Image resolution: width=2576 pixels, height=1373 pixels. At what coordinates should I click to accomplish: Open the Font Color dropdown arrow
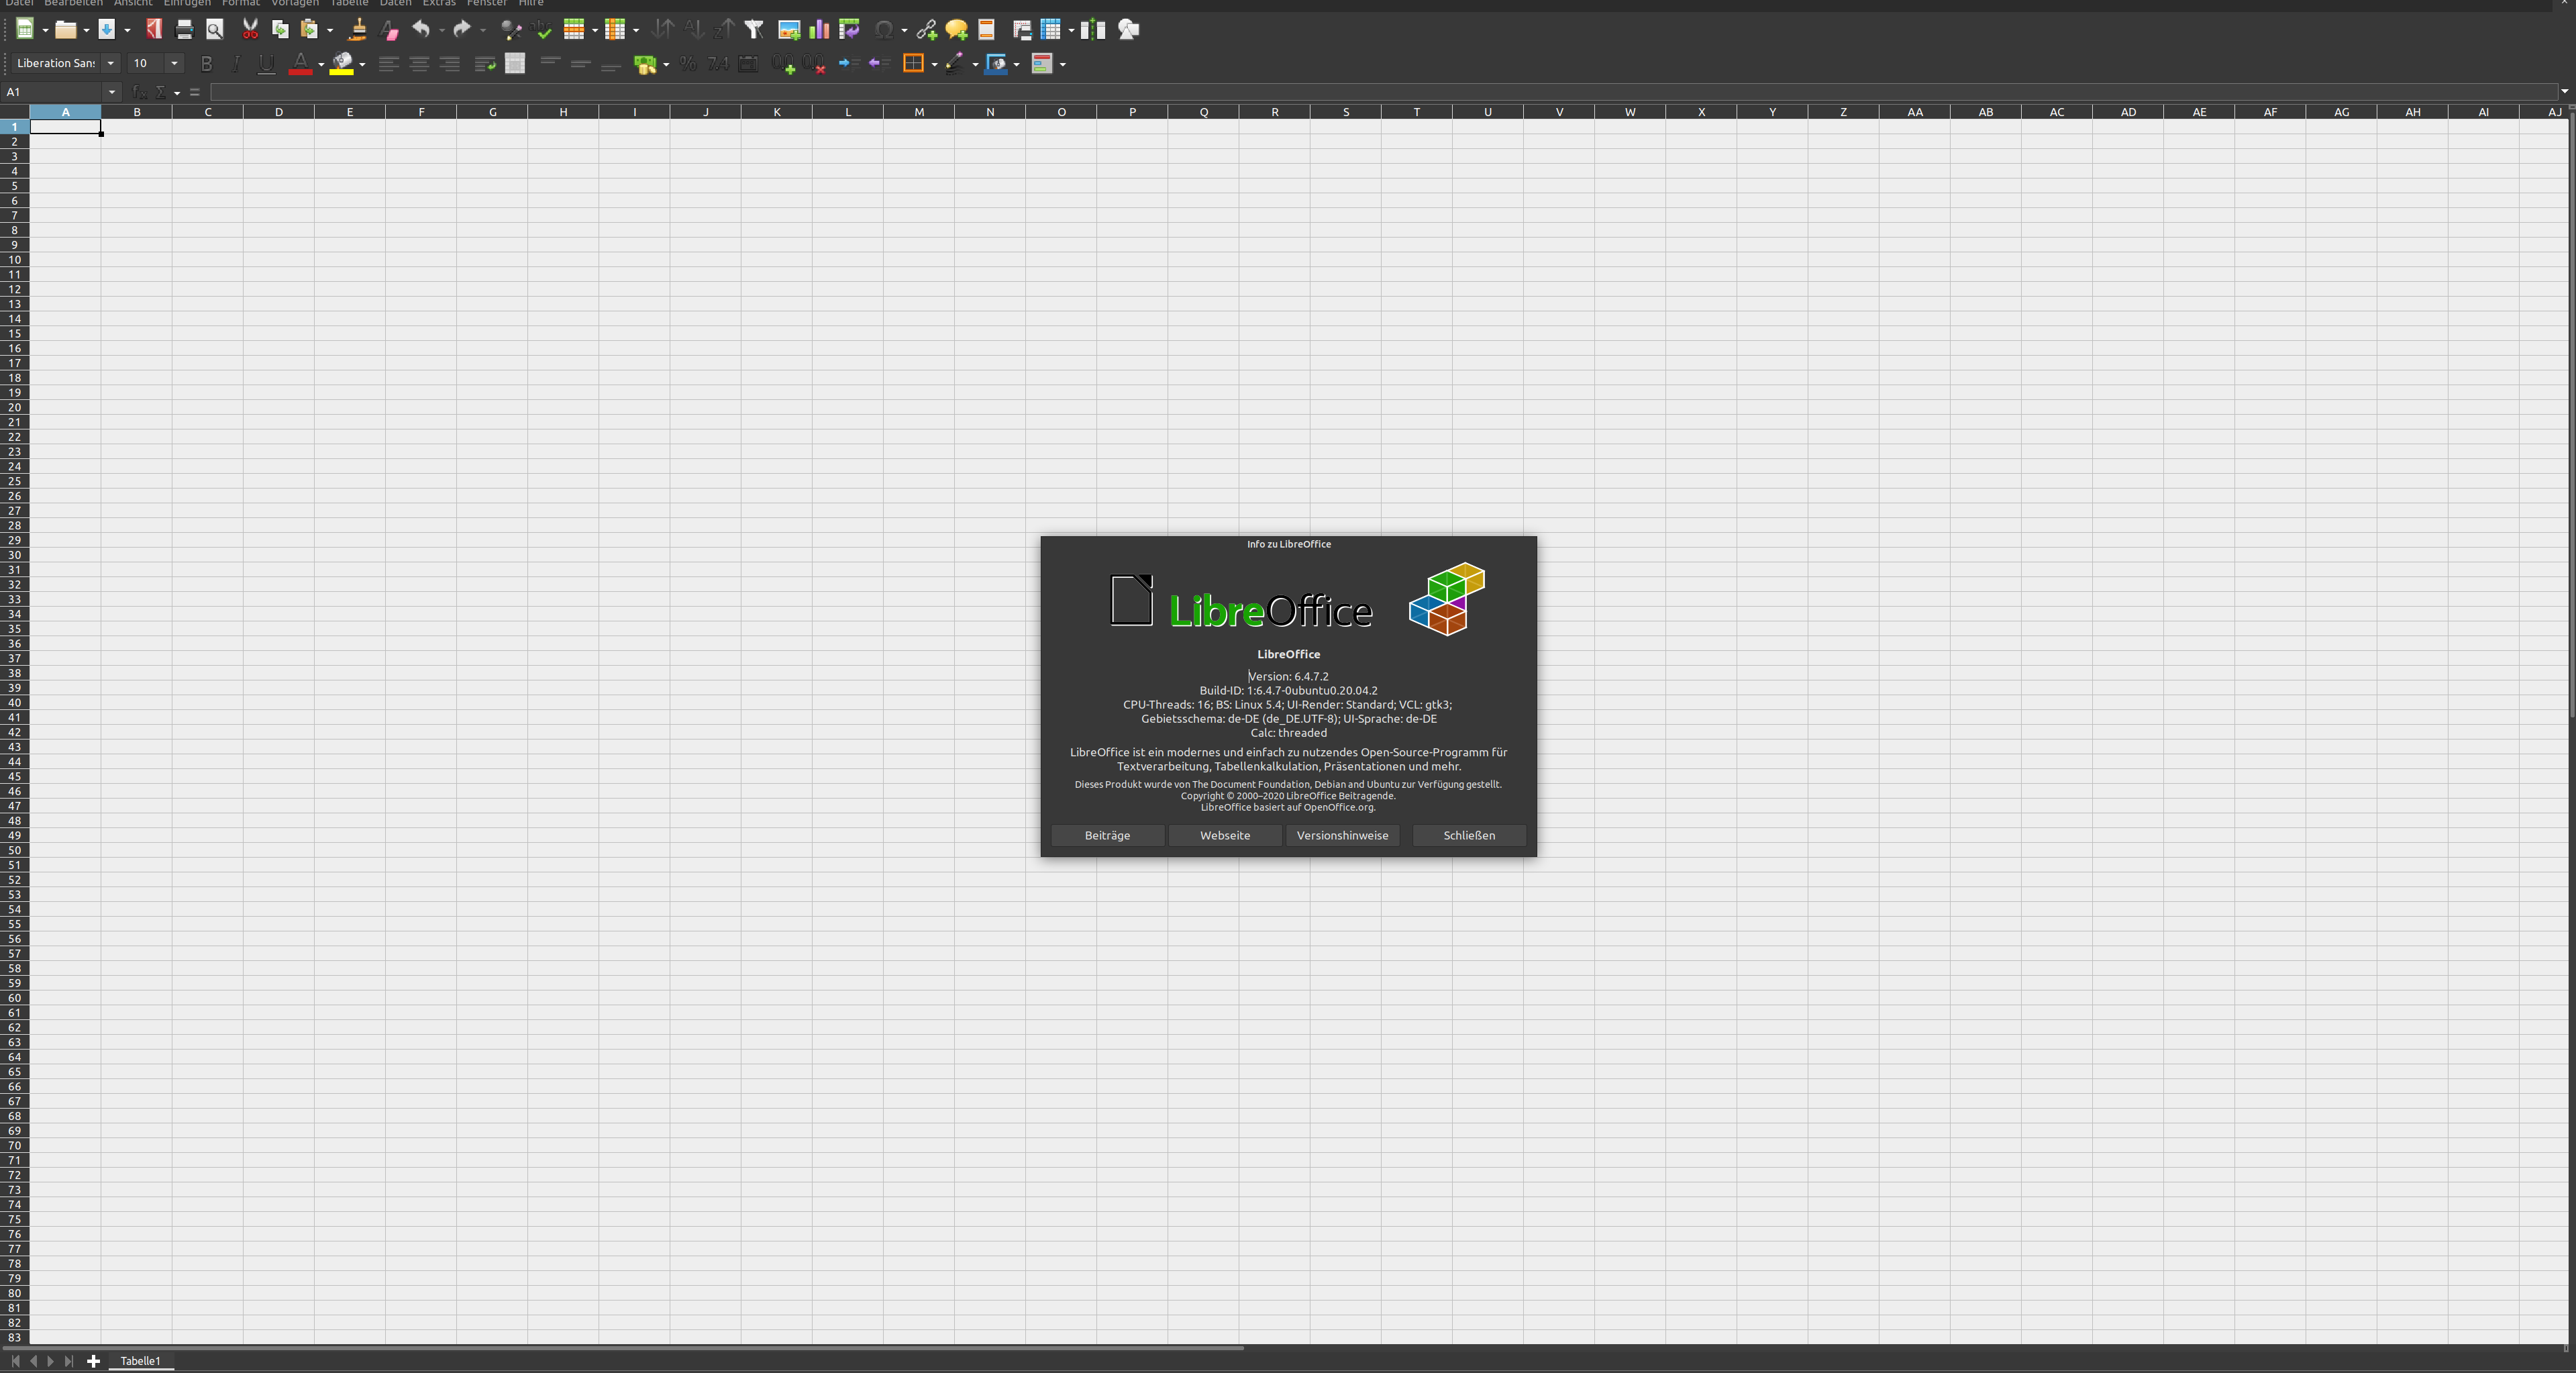click(x=321, y=64)
